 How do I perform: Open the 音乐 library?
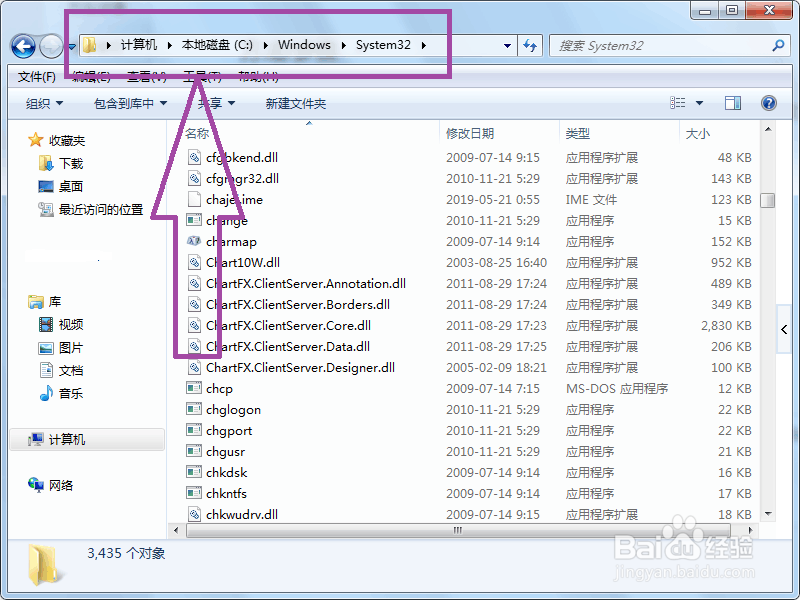(x=71, y=393)
